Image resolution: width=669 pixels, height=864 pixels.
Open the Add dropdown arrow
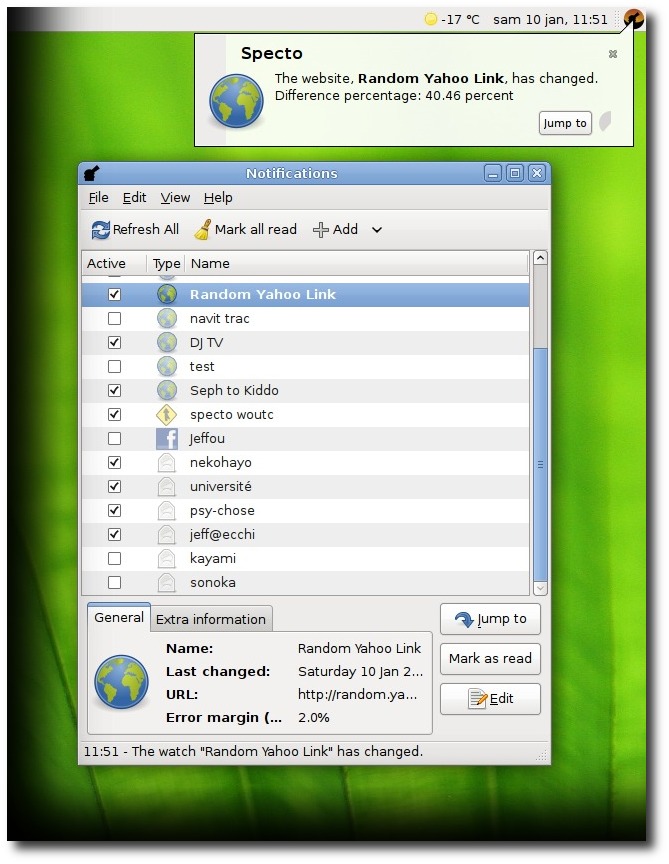(377, 230)
